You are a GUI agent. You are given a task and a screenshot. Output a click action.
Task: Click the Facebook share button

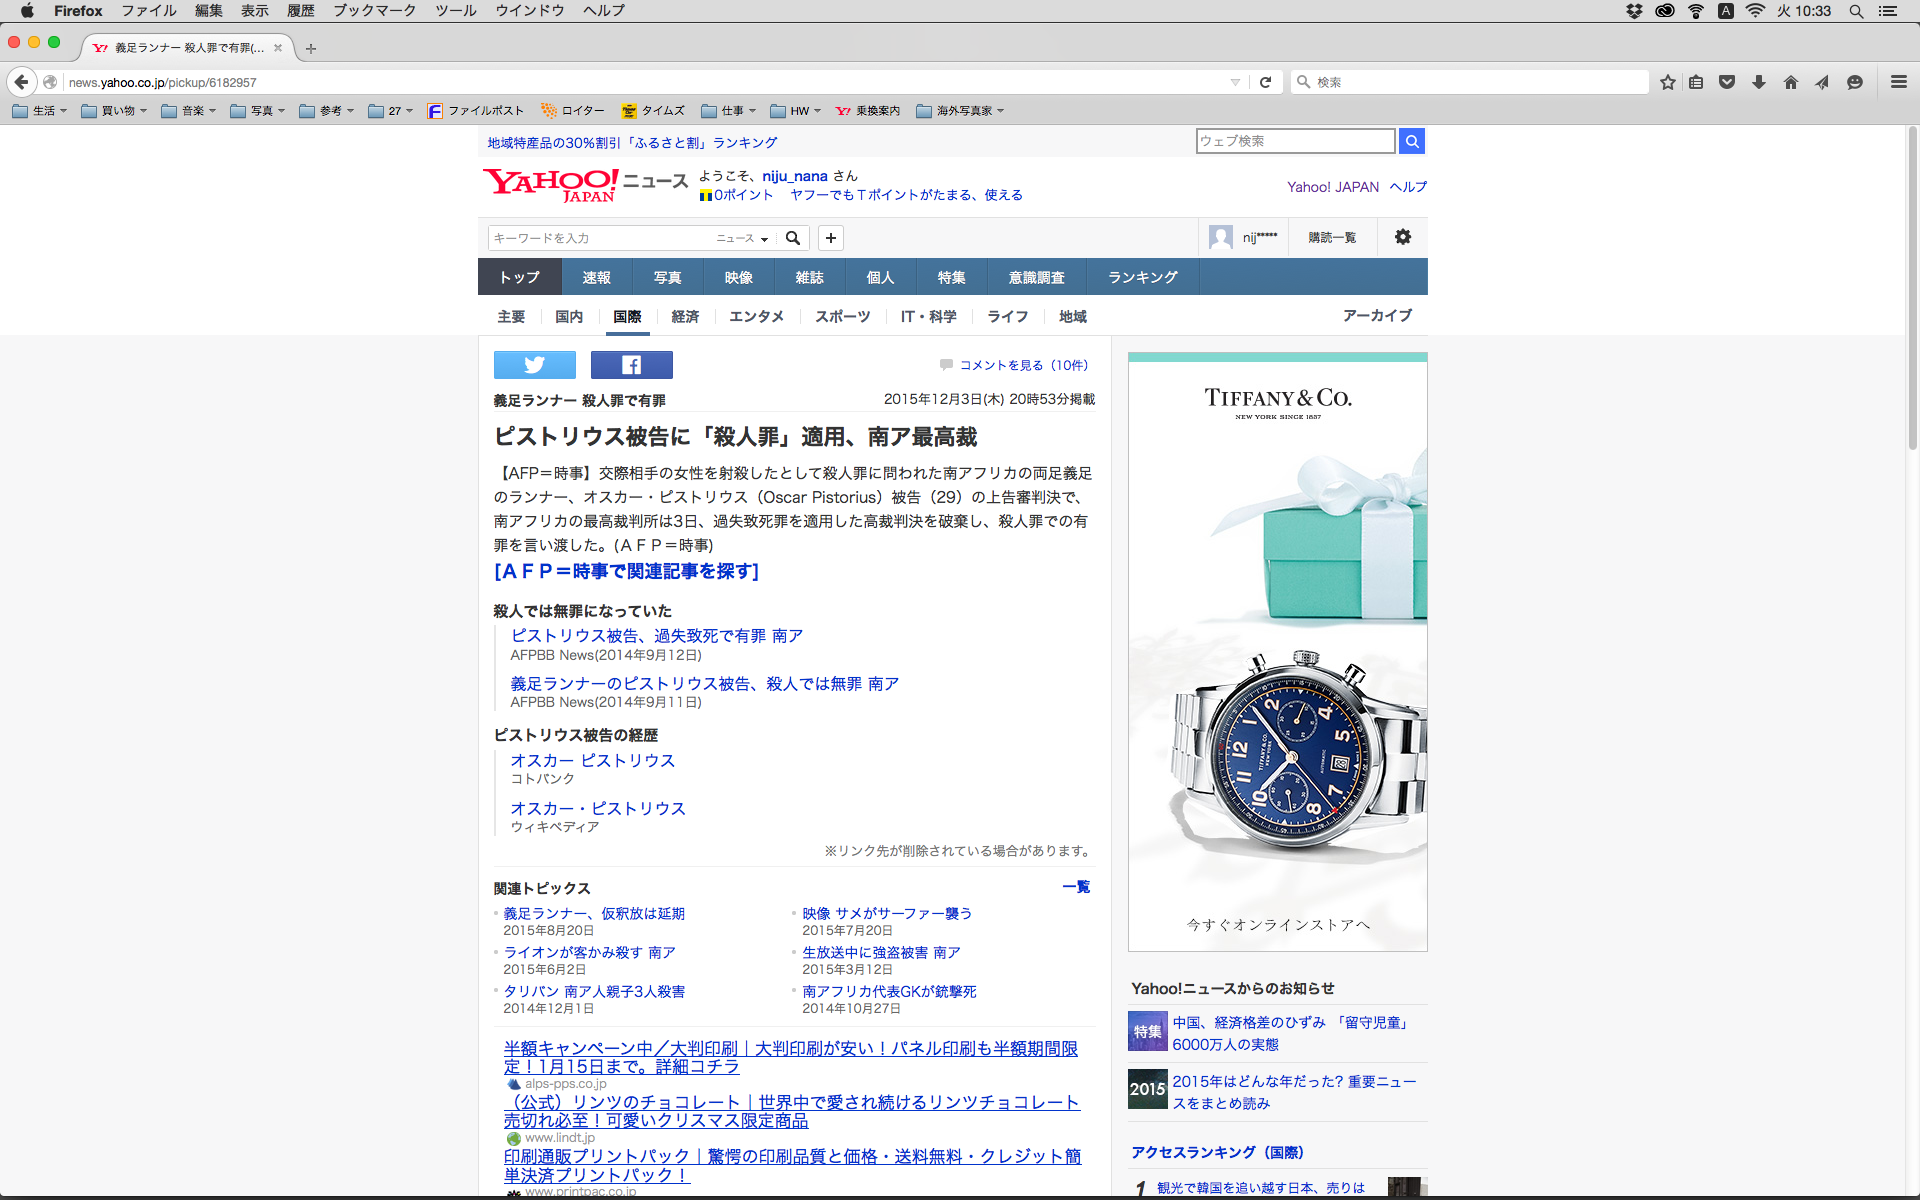pyautogui.click(x=631, y=365)
